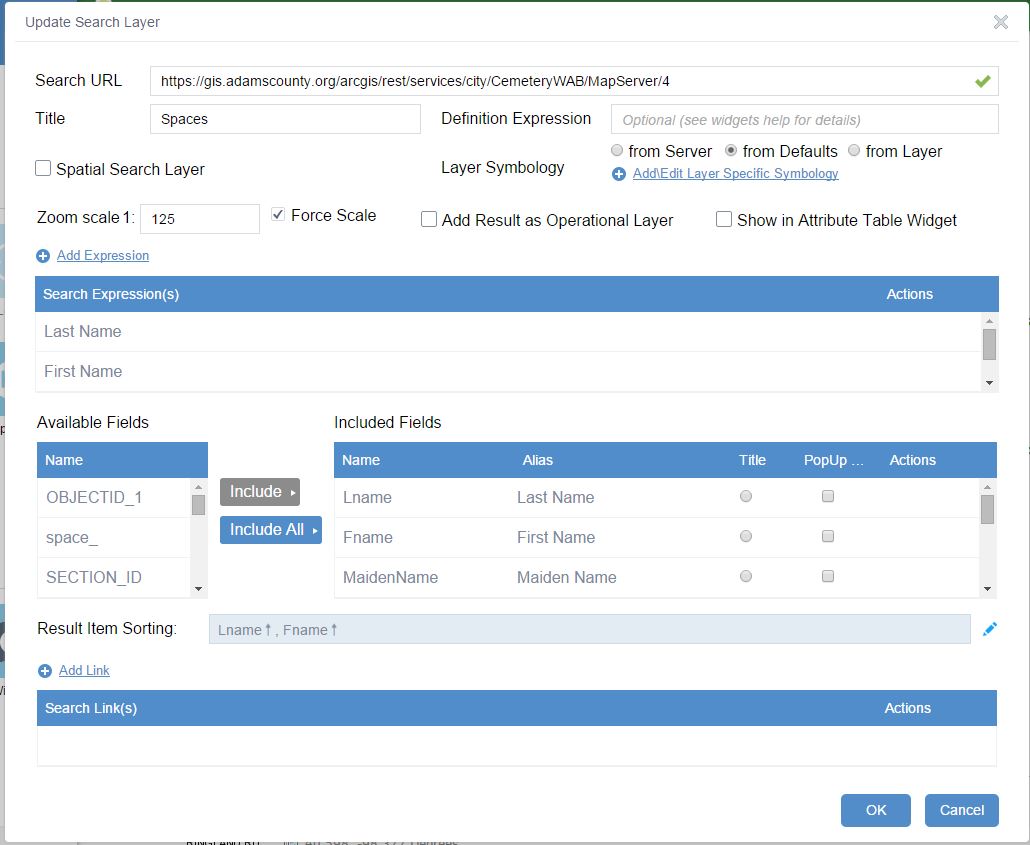
Task: Open the Add Expression link
Action: (x=102, y=256)
